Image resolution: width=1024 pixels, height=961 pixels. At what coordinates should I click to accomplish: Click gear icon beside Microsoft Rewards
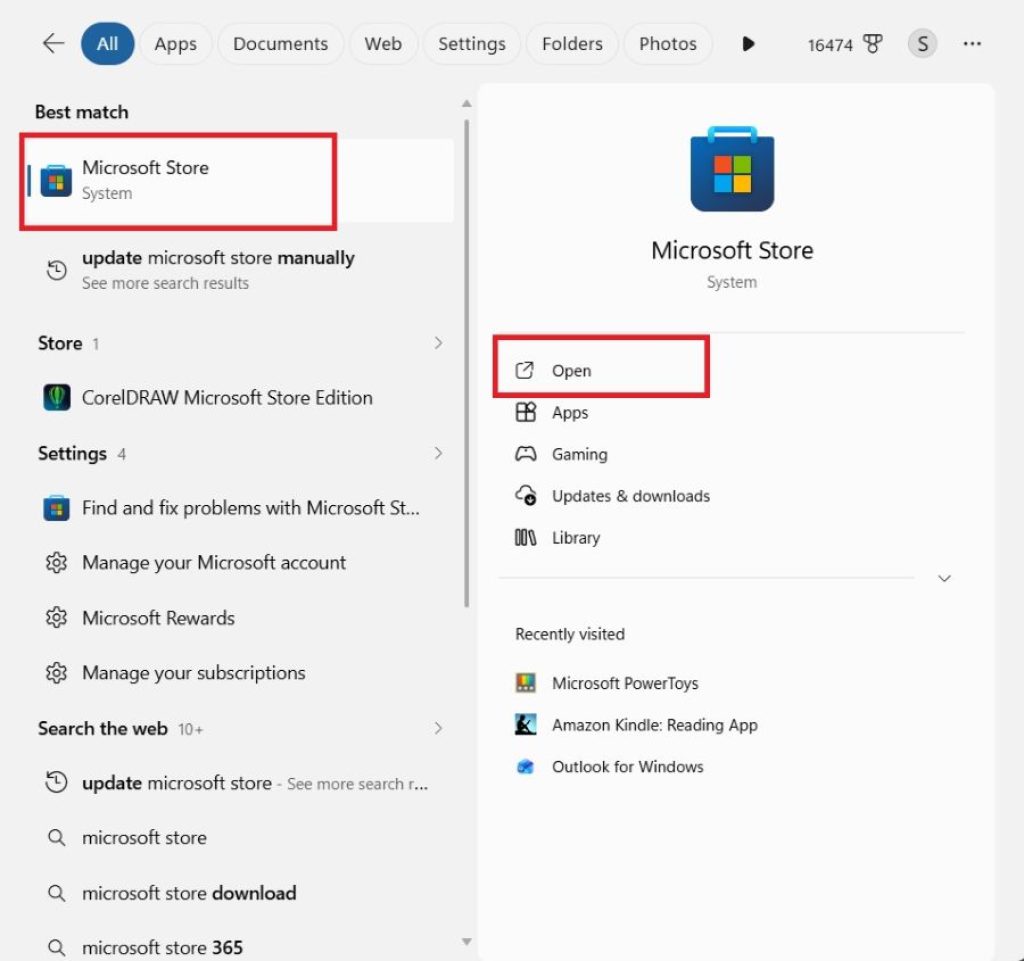(56, 618)
